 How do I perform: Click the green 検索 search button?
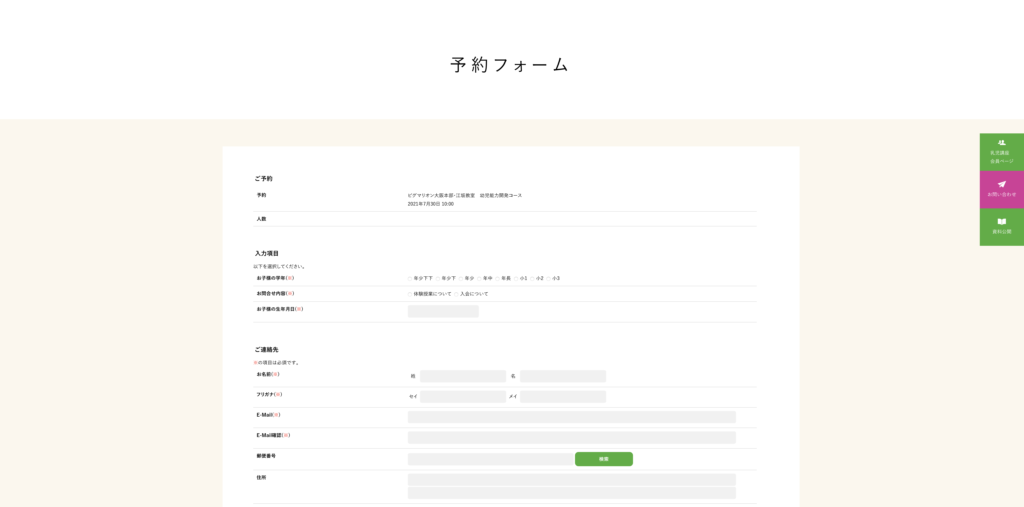(603, 459)
